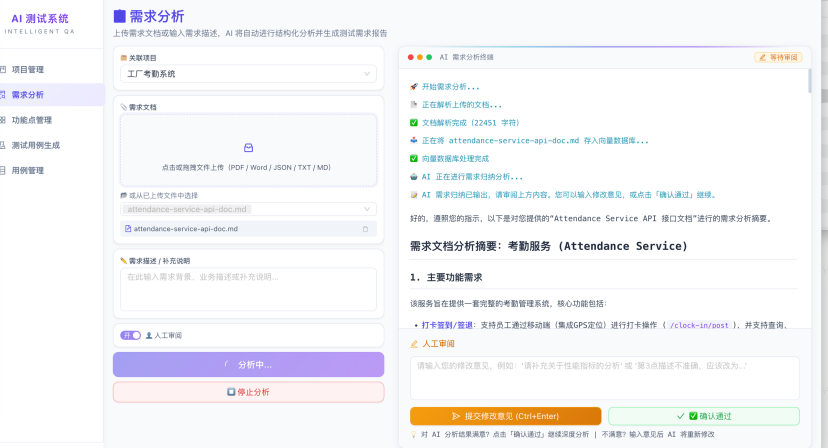Click the red terminal dot

411,57
